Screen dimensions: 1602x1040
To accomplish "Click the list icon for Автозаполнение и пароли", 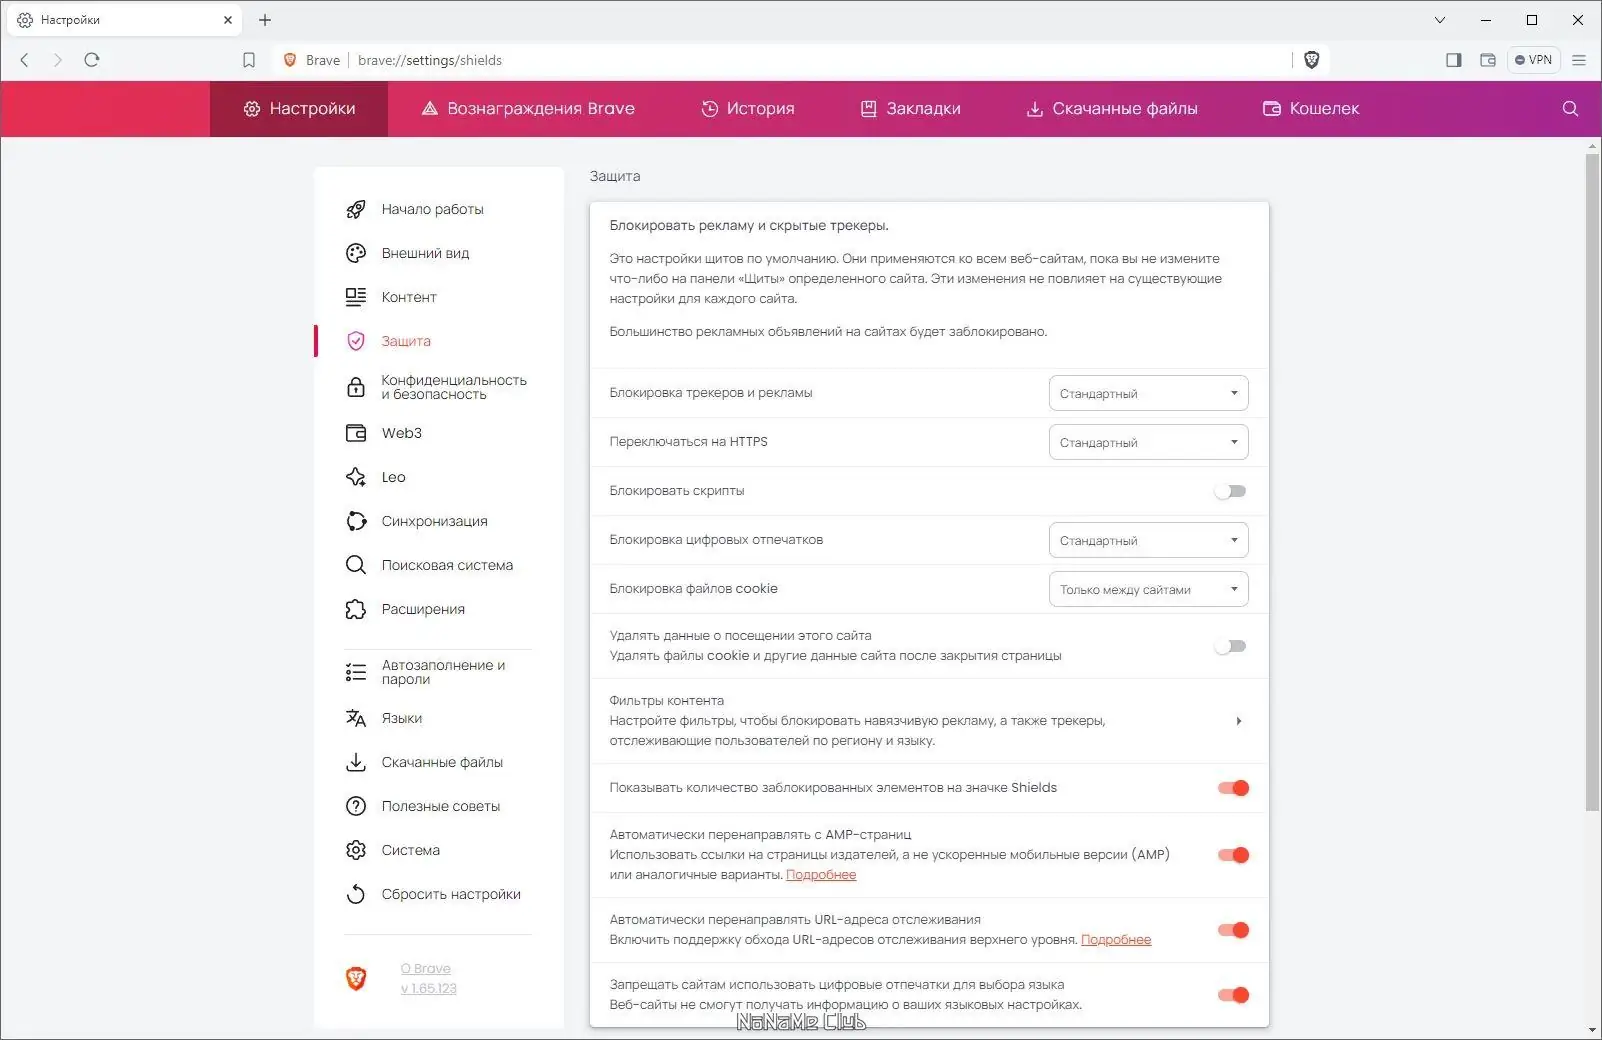I will [356, 672].
